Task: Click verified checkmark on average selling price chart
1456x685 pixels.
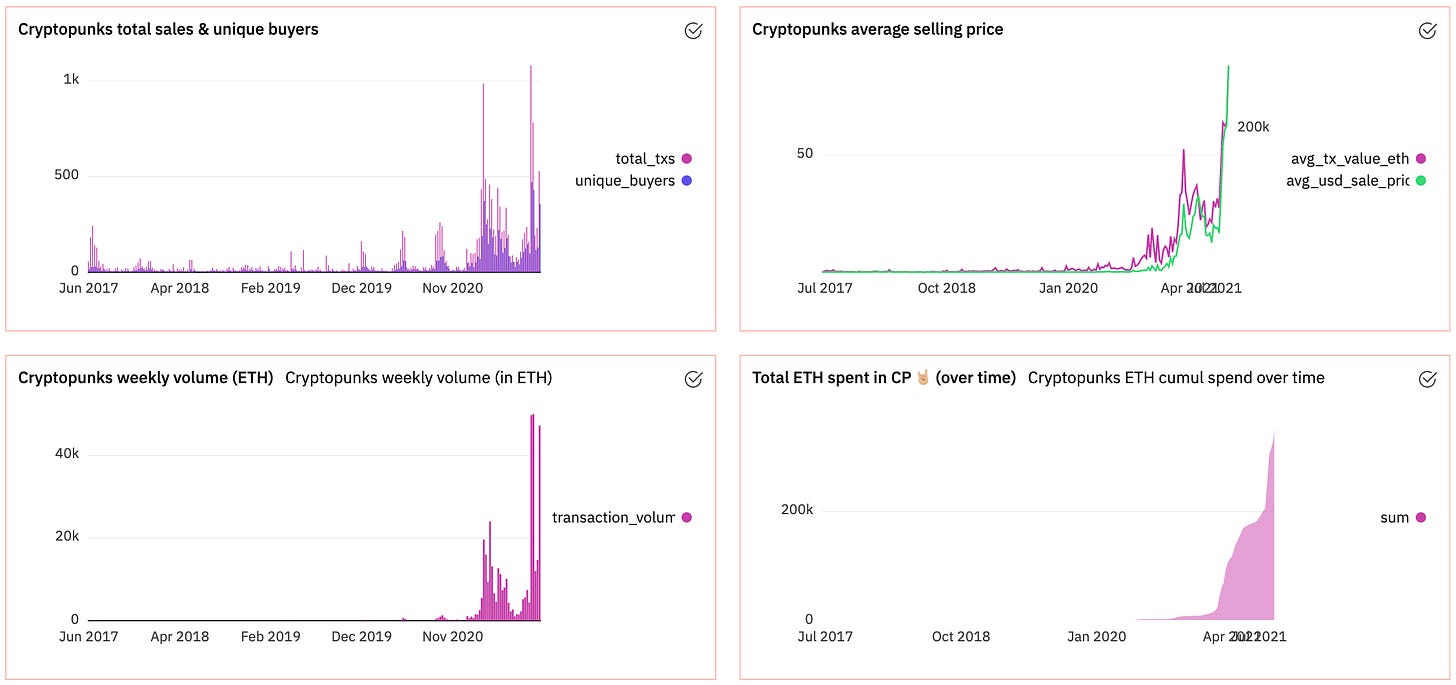Action: pos(1427,31)
